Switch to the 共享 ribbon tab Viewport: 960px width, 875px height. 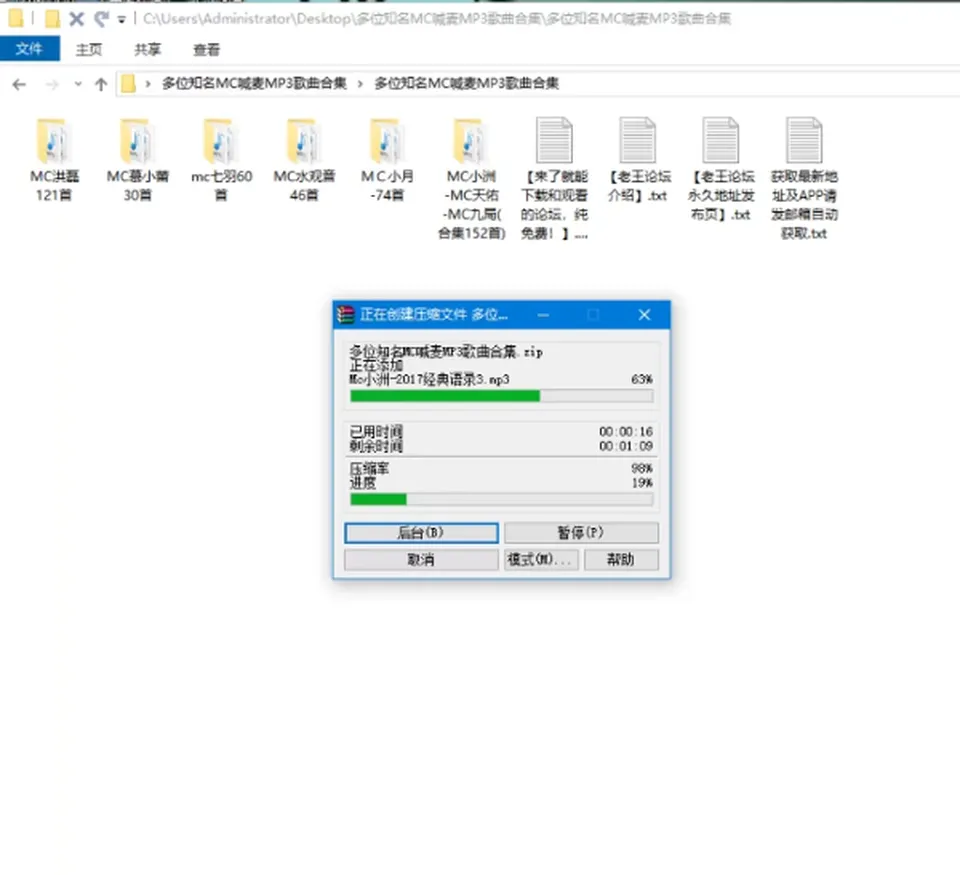(148, 50)
